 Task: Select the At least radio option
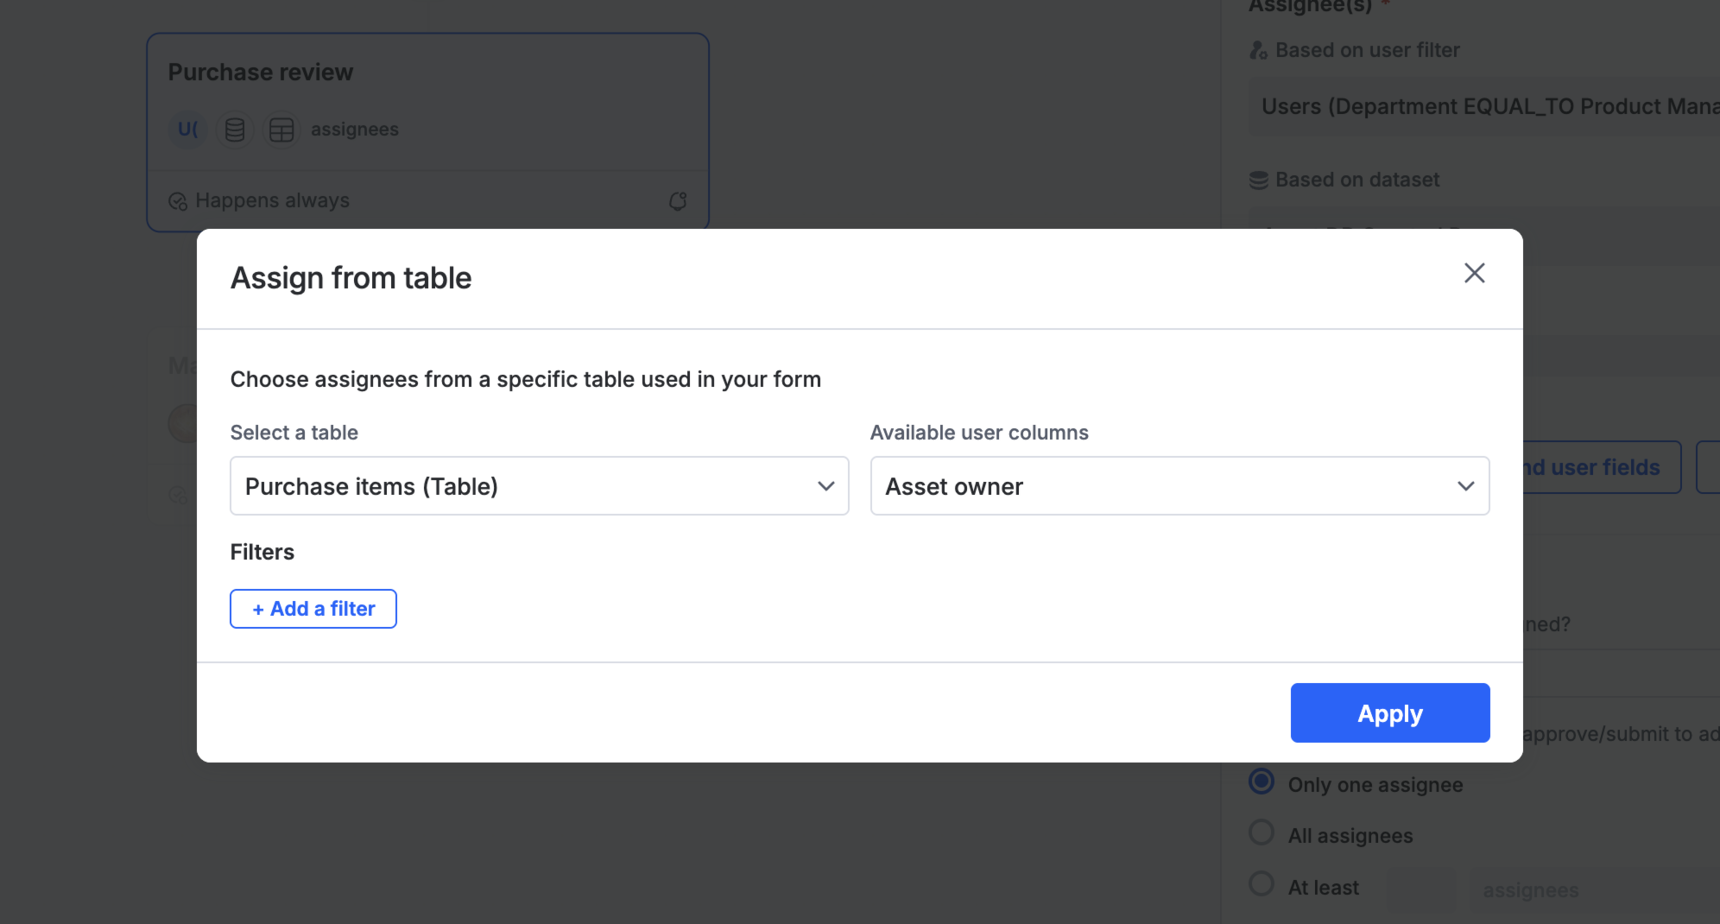pyautogui.click(x=1261, y=885)
